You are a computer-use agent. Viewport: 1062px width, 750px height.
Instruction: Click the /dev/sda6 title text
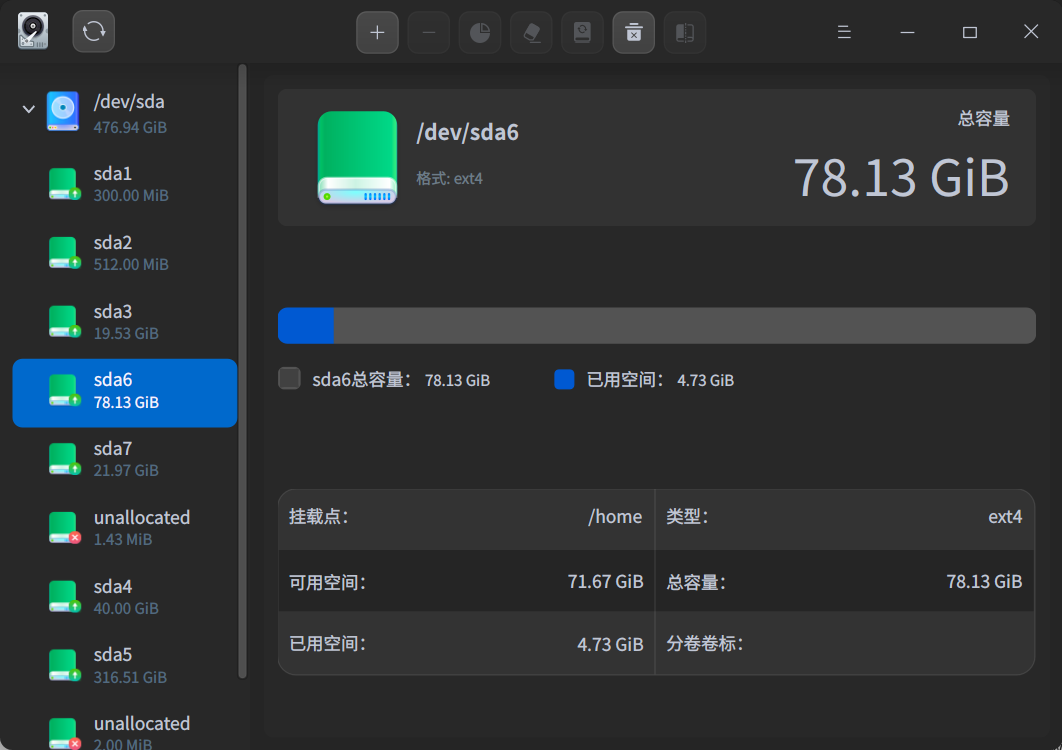pos(467,132)
